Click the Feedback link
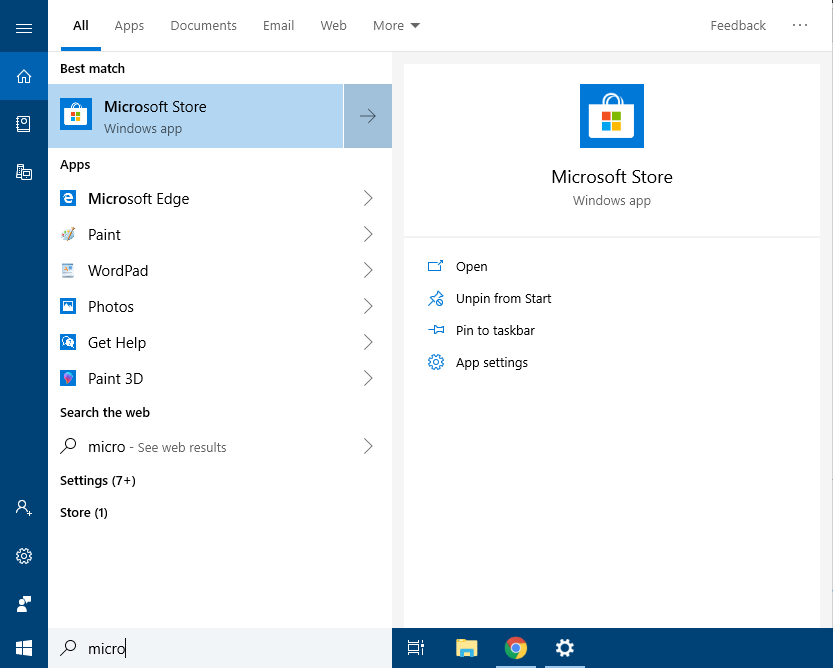Image resolution: width=833 pixels, height=668 pixels. pos(738,26)
